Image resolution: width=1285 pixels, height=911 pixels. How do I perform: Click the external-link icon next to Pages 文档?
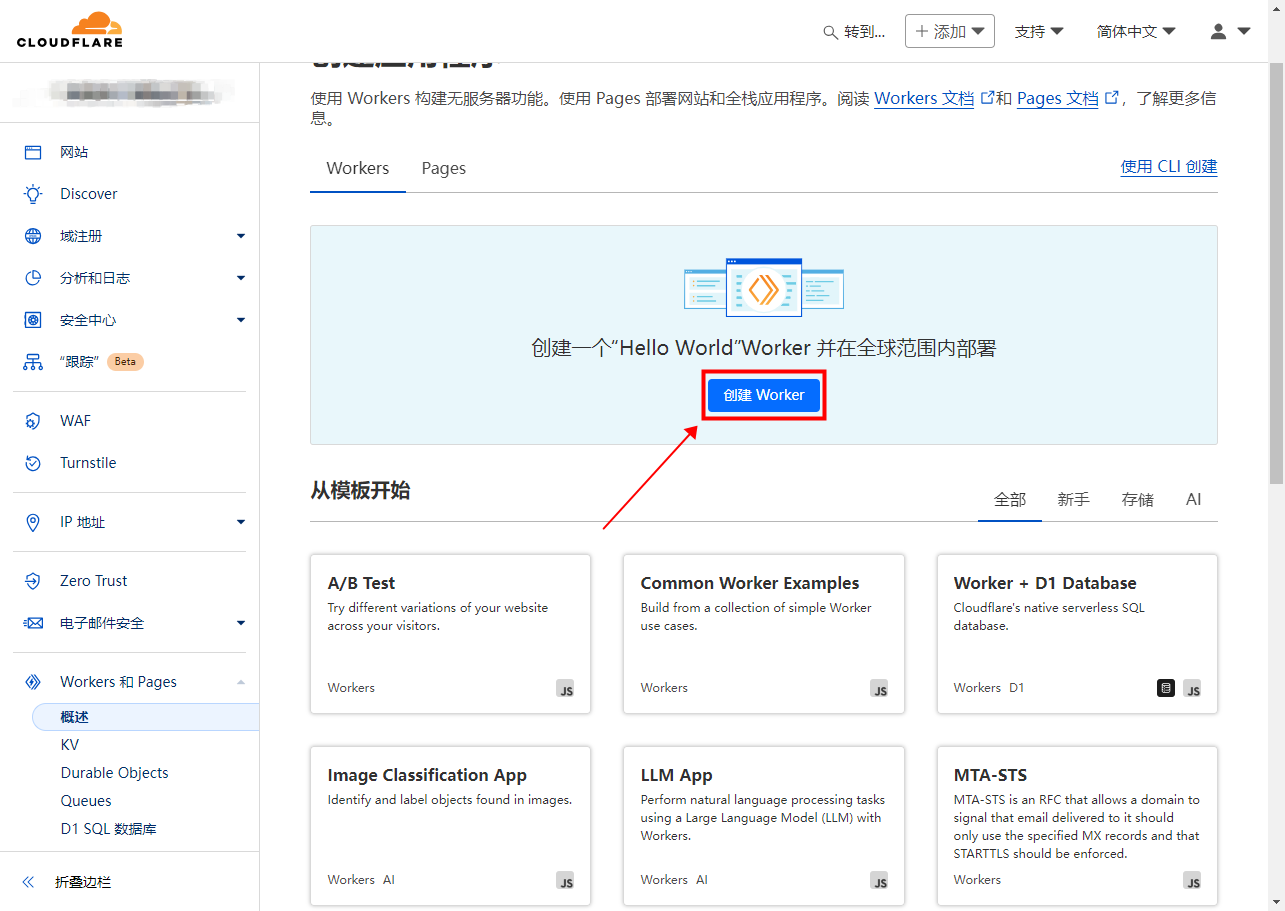point(1110,98)
